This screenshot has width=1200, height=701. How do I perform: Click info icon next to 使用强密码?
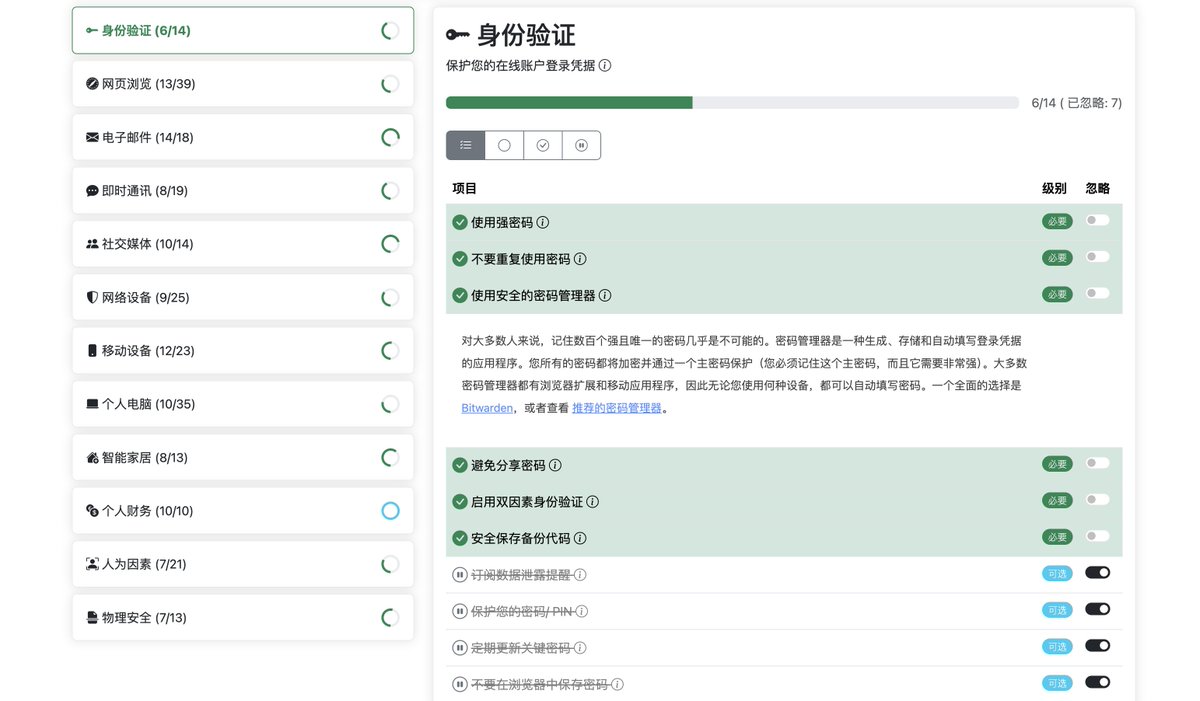click(x=543, y=223)
